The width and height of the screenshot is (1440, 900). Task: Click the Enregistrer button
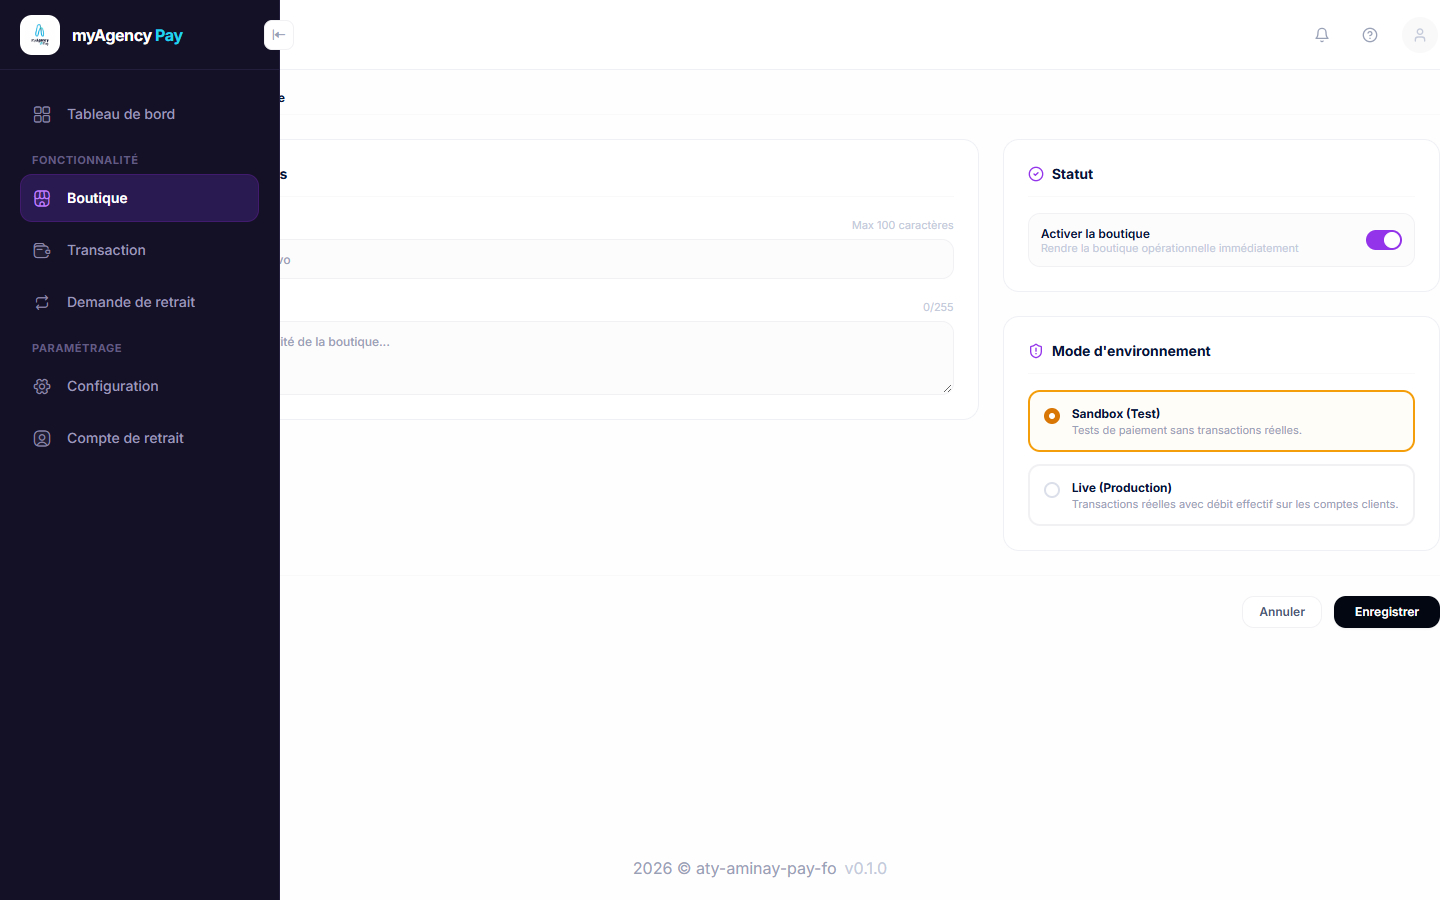pyautogui.click(x=1387, y=612)
